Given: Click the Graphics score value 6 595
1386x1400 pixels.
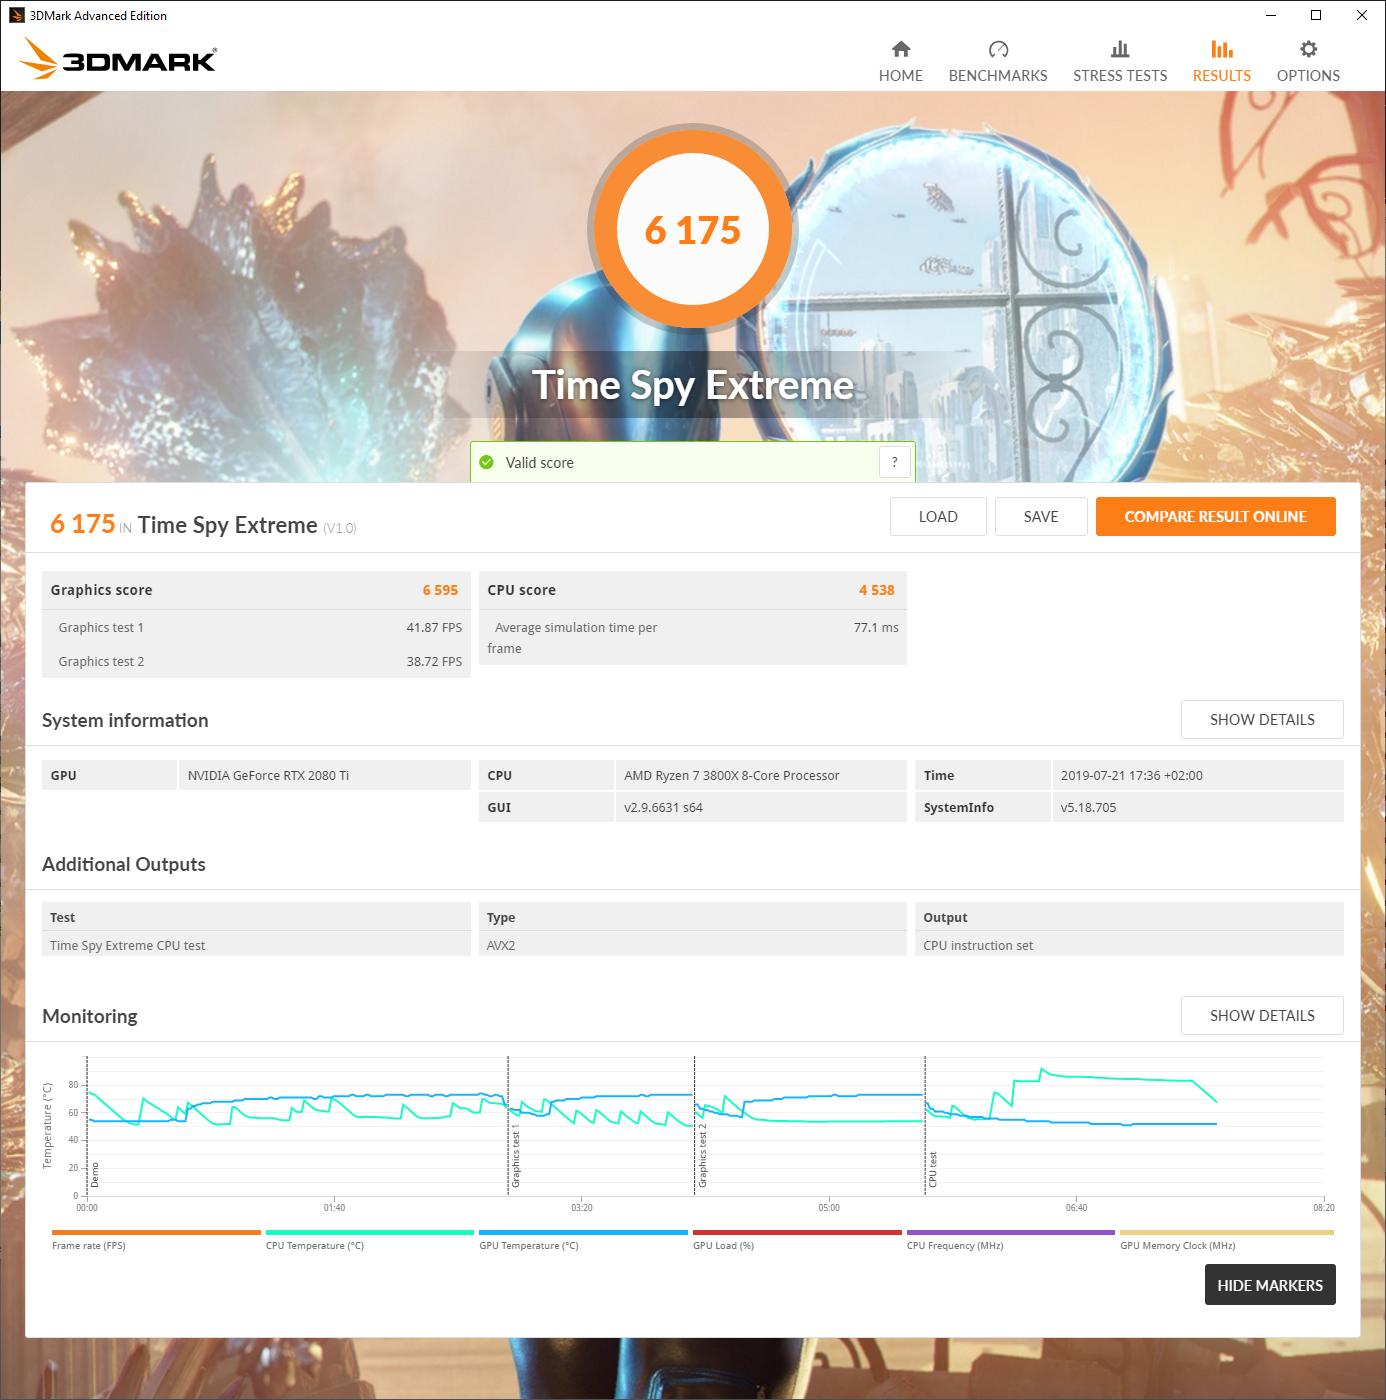Looking at the screenshot, I should coord(440,590).
